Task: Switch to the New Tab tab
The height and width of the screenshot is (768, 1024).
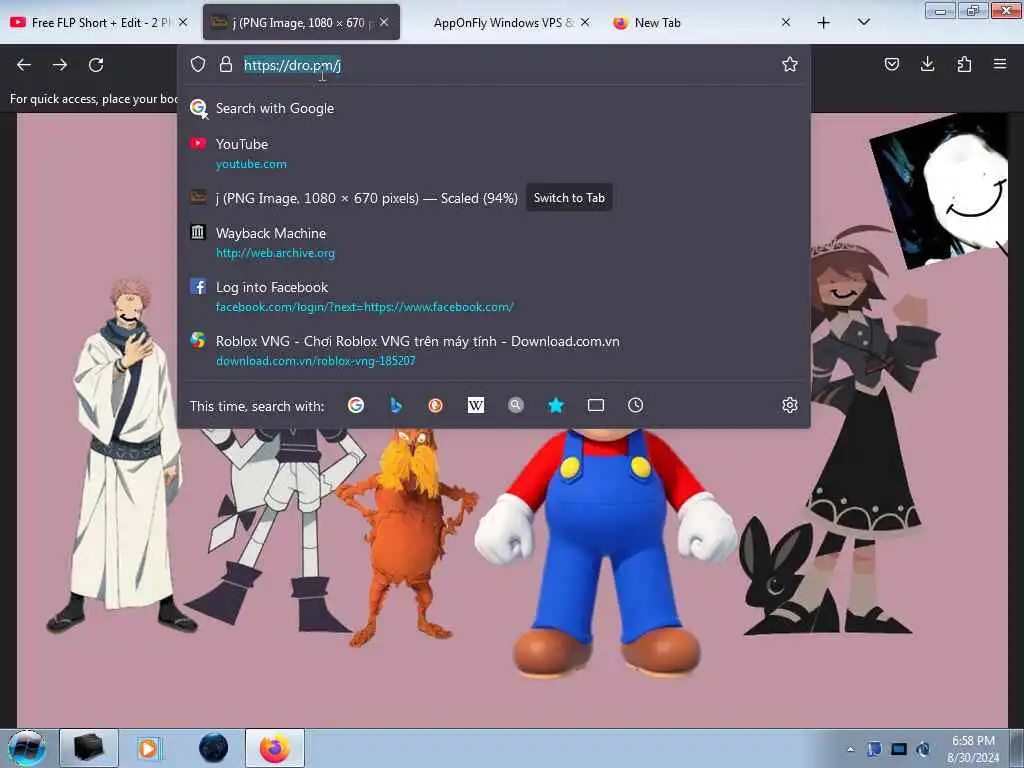Action: tap(702, 22)
